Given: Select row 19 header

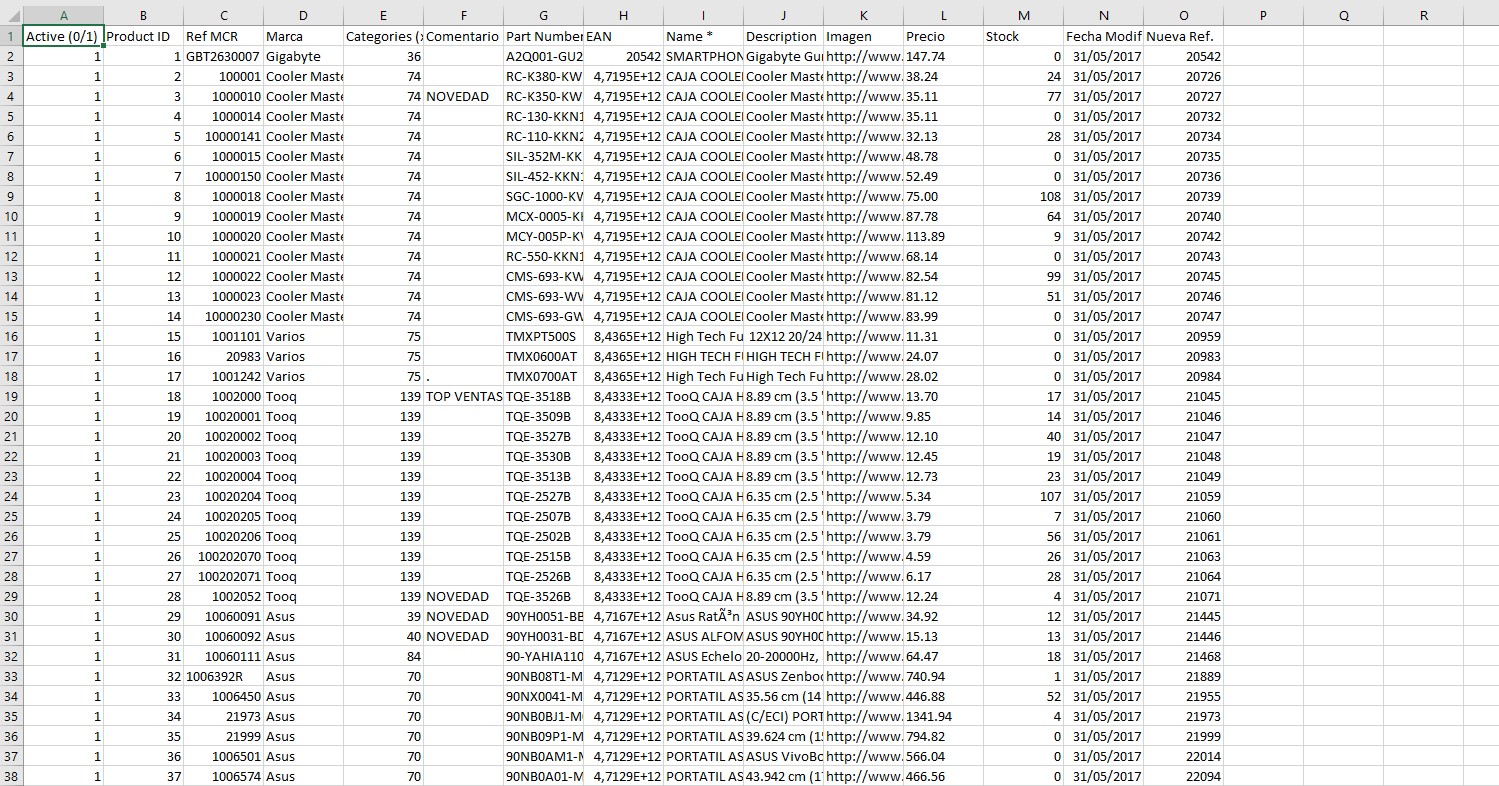Looking at the screenshot, I should [11, 396].
